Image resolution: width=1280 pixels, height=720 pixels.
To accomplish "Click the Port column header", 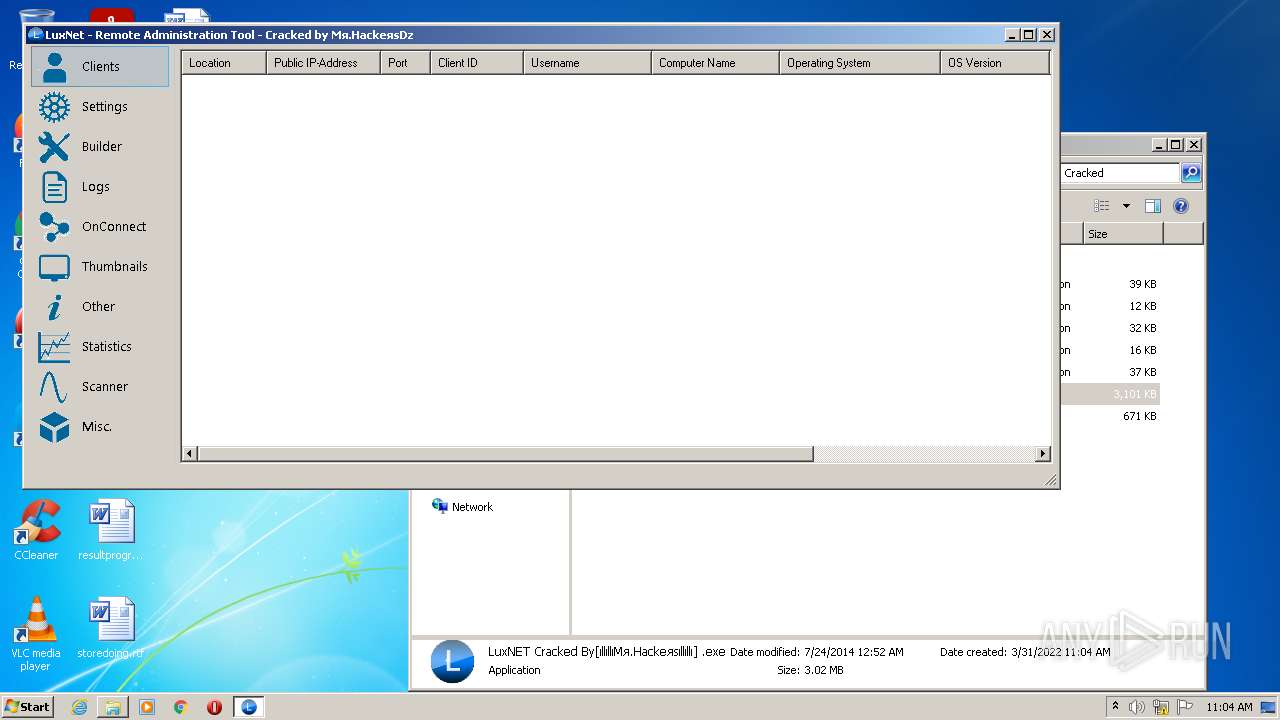I will pyautogui.click(x=405, y=63).
